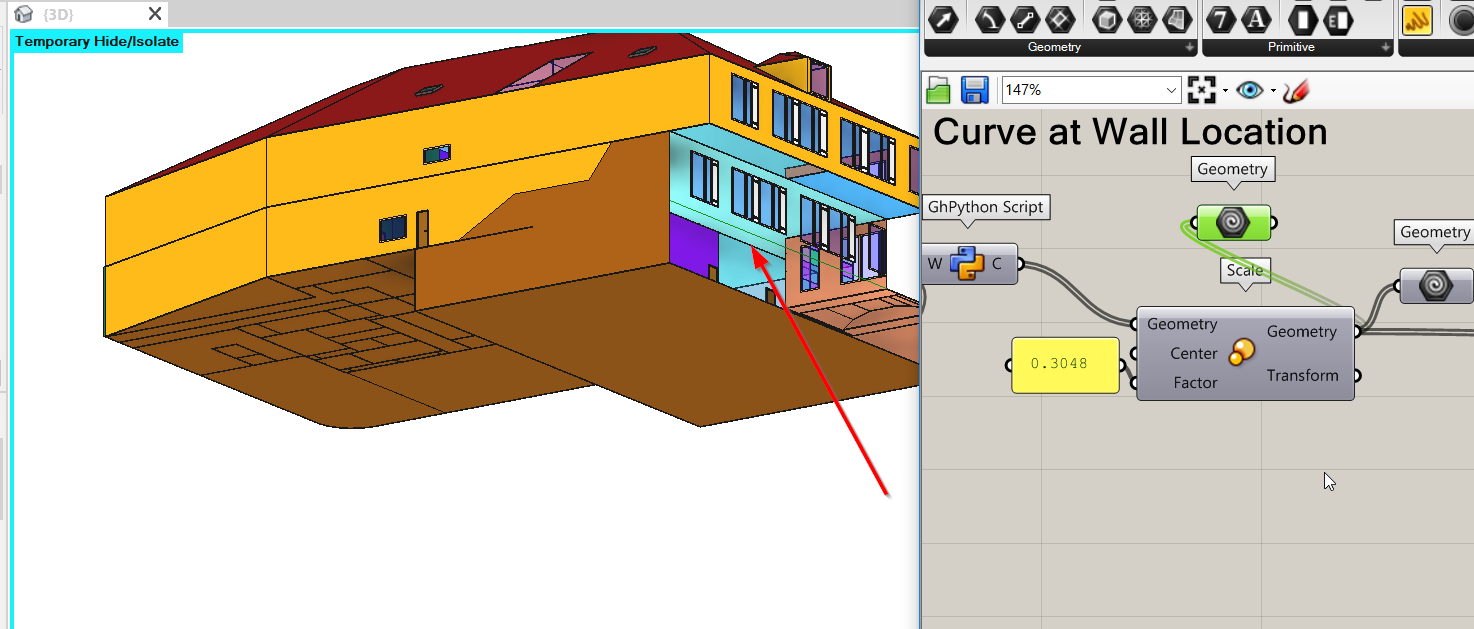
Task: Click the Curve at Wall Location title
Action: [x=1130, y=132]
